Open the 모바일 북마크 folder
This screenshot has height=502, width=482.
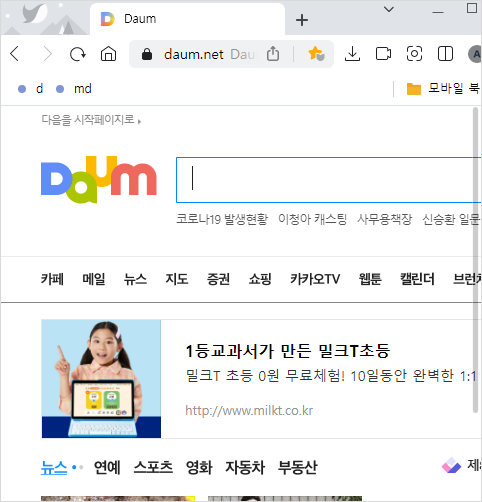[444, 88]
